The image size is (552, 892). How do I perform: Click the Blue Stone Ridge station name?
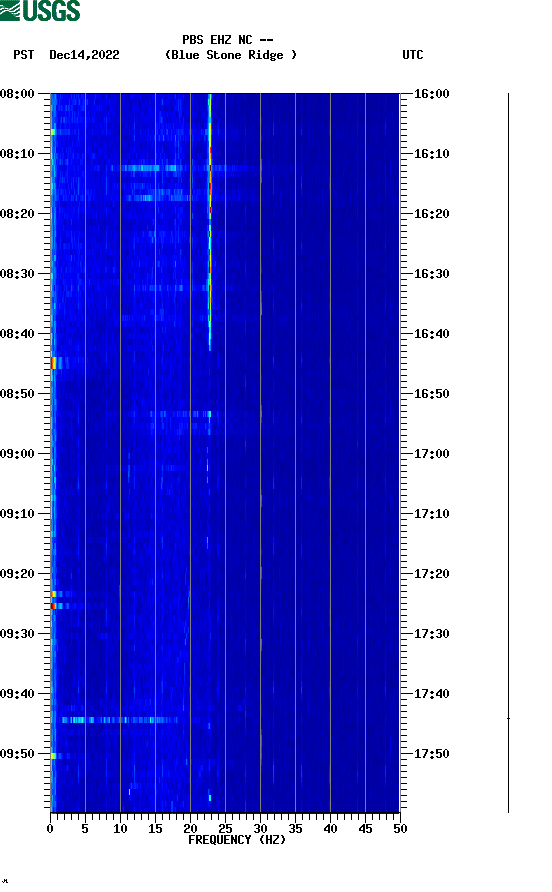click(230, 55)
